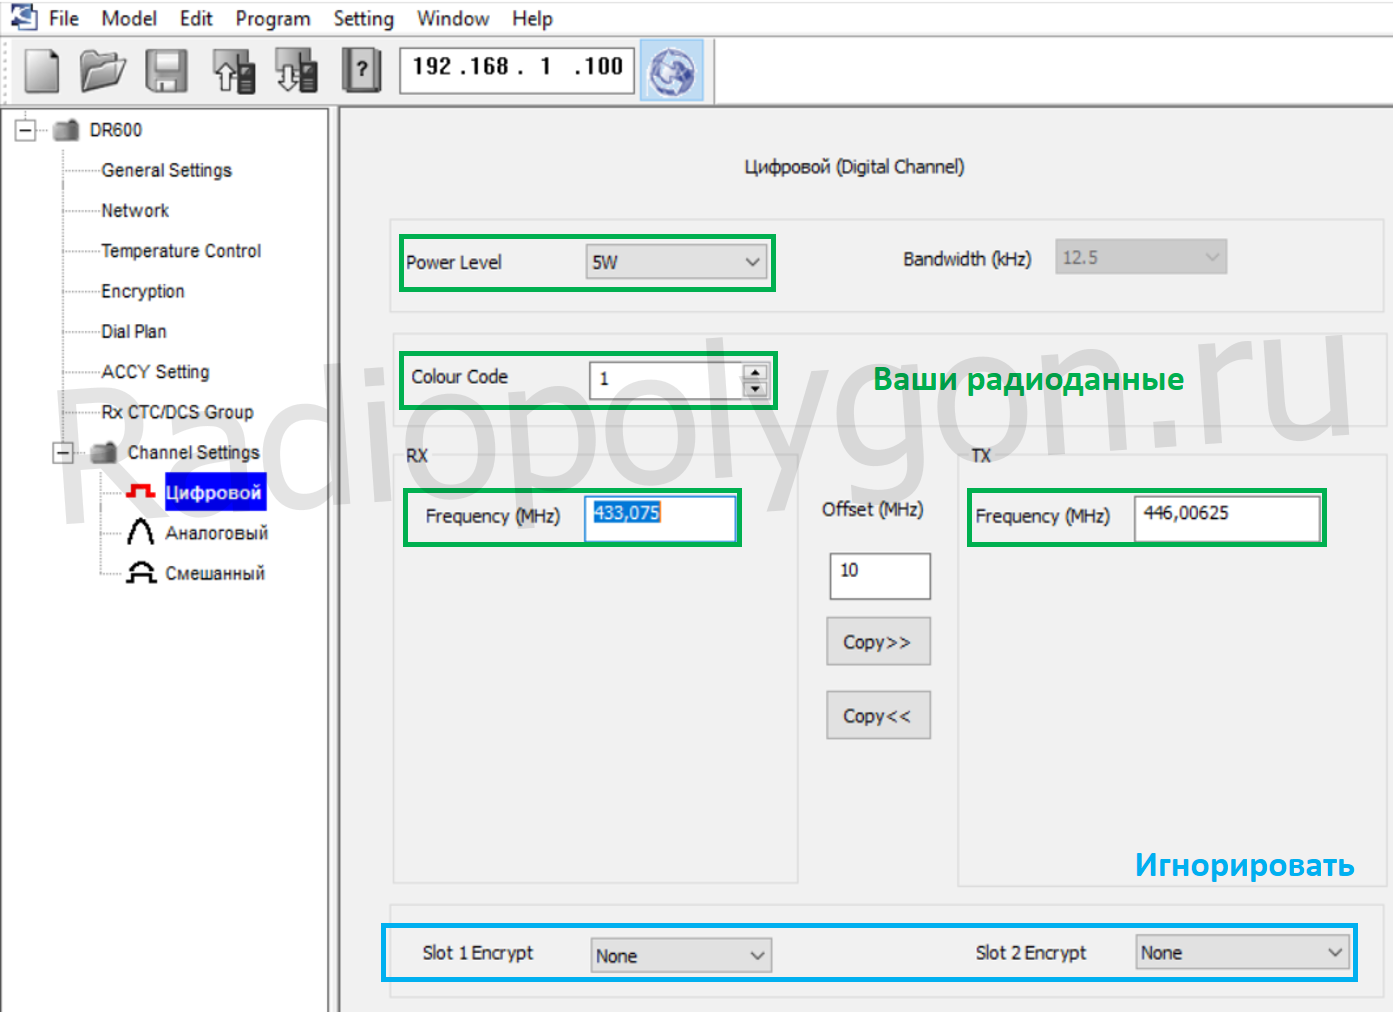Click the Open folder toolbar icon

[x=102, y=71]
